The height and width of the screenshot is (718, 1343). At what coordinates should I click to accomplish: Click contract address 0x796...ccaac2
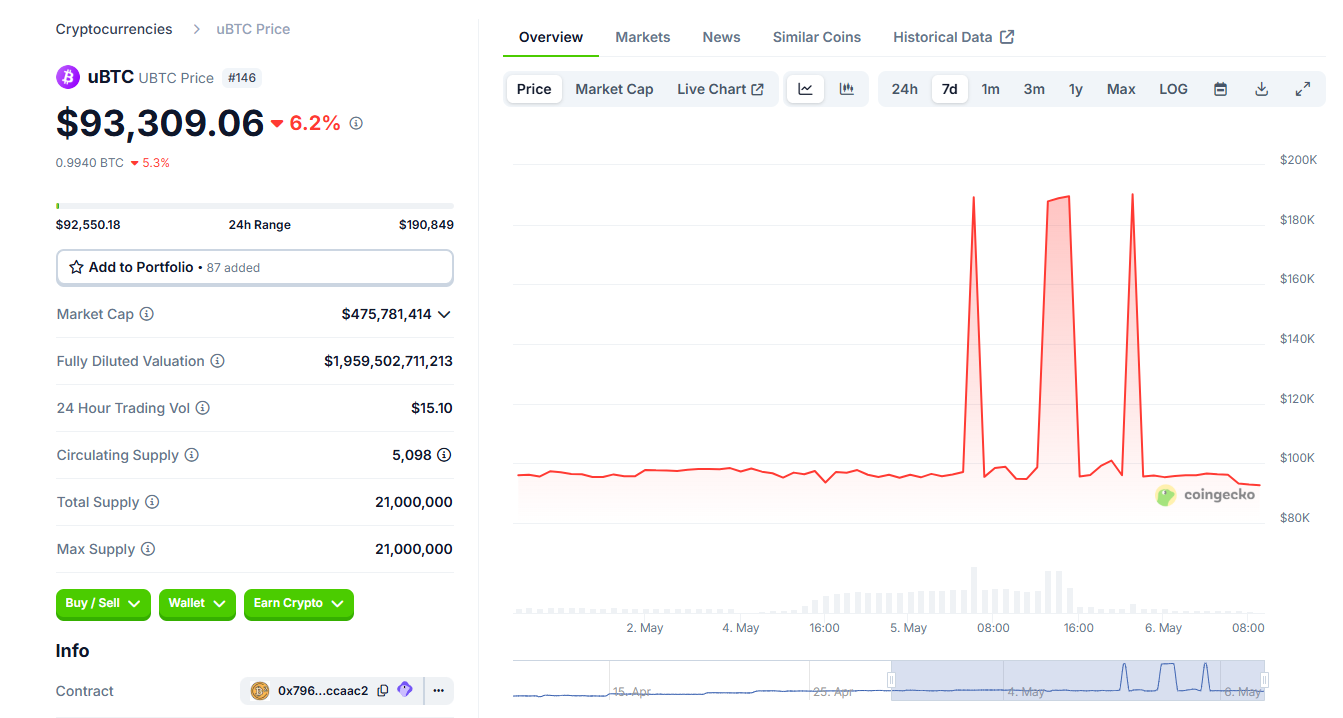(323, 691)
